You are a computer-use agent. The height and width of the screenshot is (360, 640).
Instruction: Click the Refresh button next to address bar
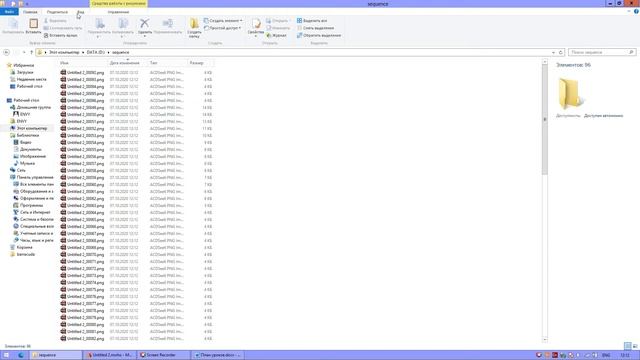point(560,52)
